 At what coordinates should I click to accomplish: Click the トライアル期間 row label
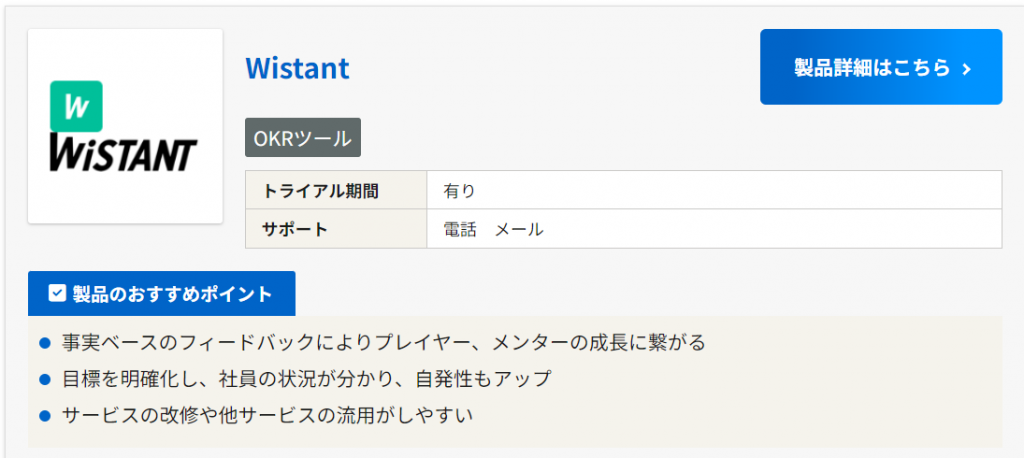[x=320, y=190]
